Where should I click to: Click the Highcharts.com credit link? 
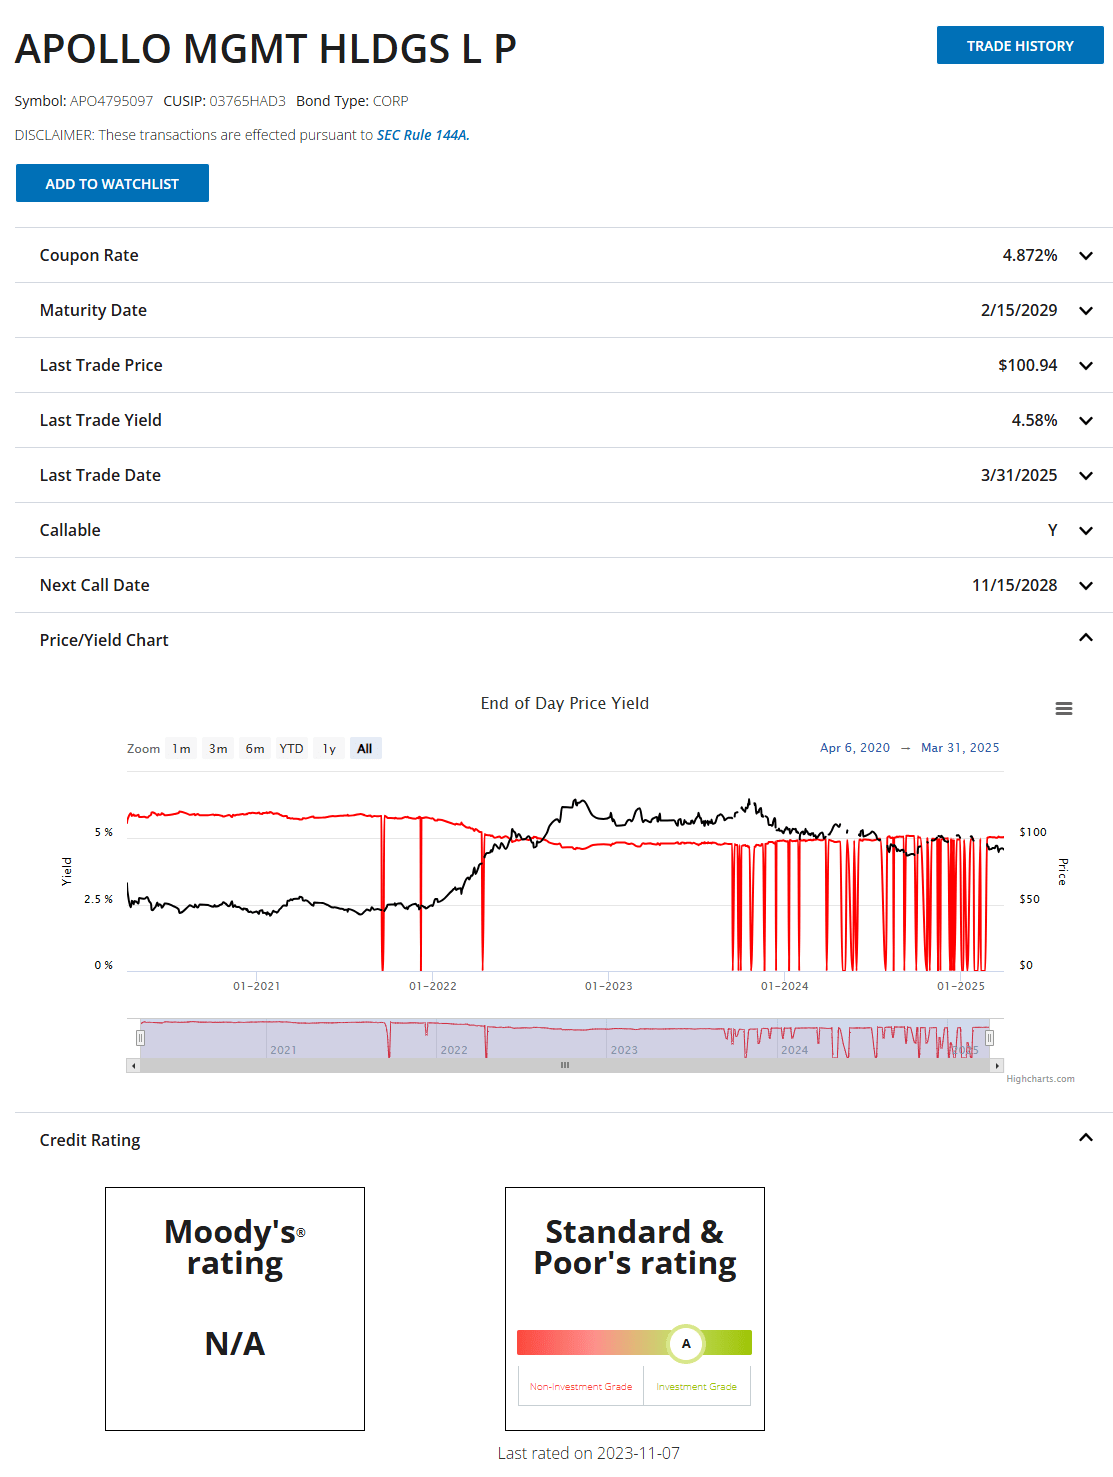click(1040, 1078)
